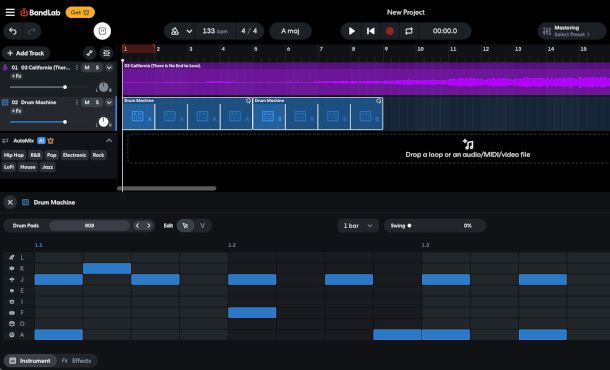
Task: Edit the 133 bpm tempo field
Action: (x=215, y=31)
